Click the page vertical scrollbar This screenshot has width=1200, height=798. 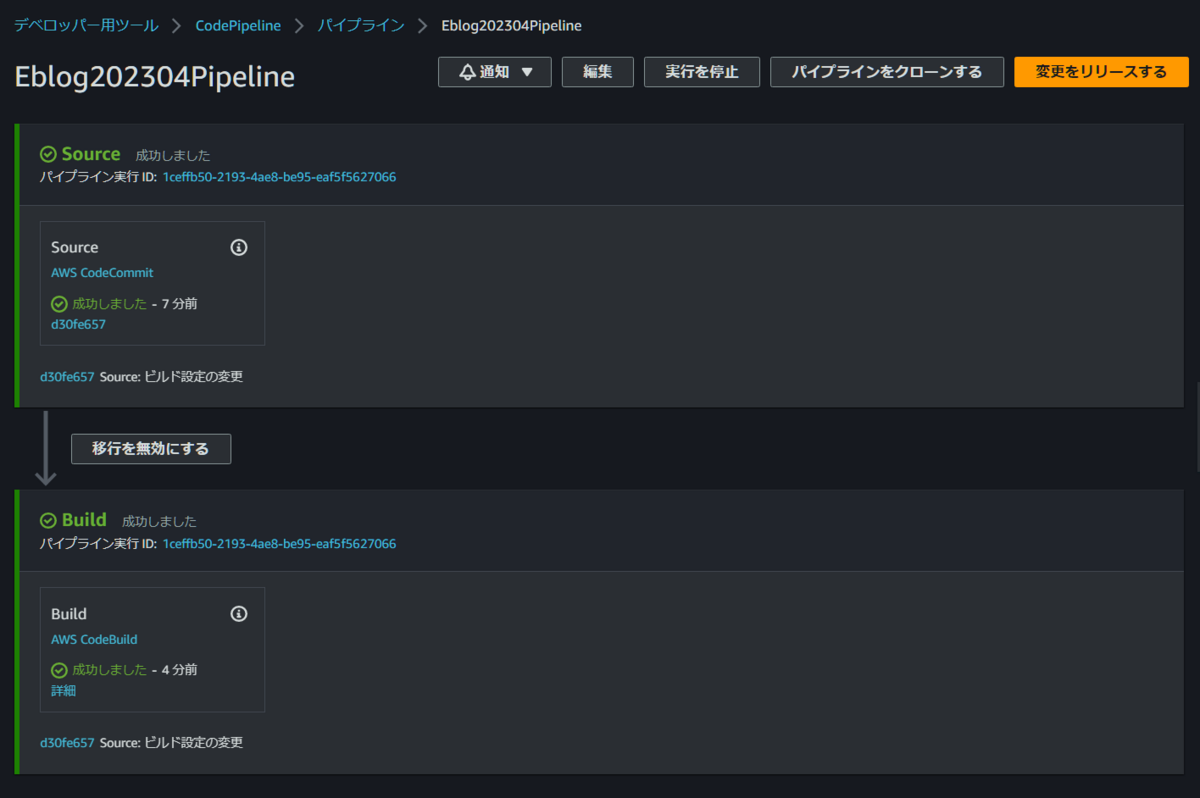[1196, 428]
